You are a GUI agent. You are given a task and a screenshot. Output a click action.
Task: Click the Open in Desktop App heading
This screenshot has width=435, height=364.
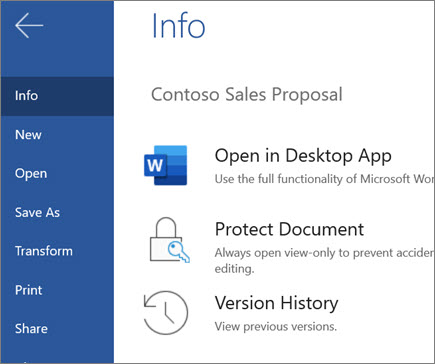coord(303,156)
